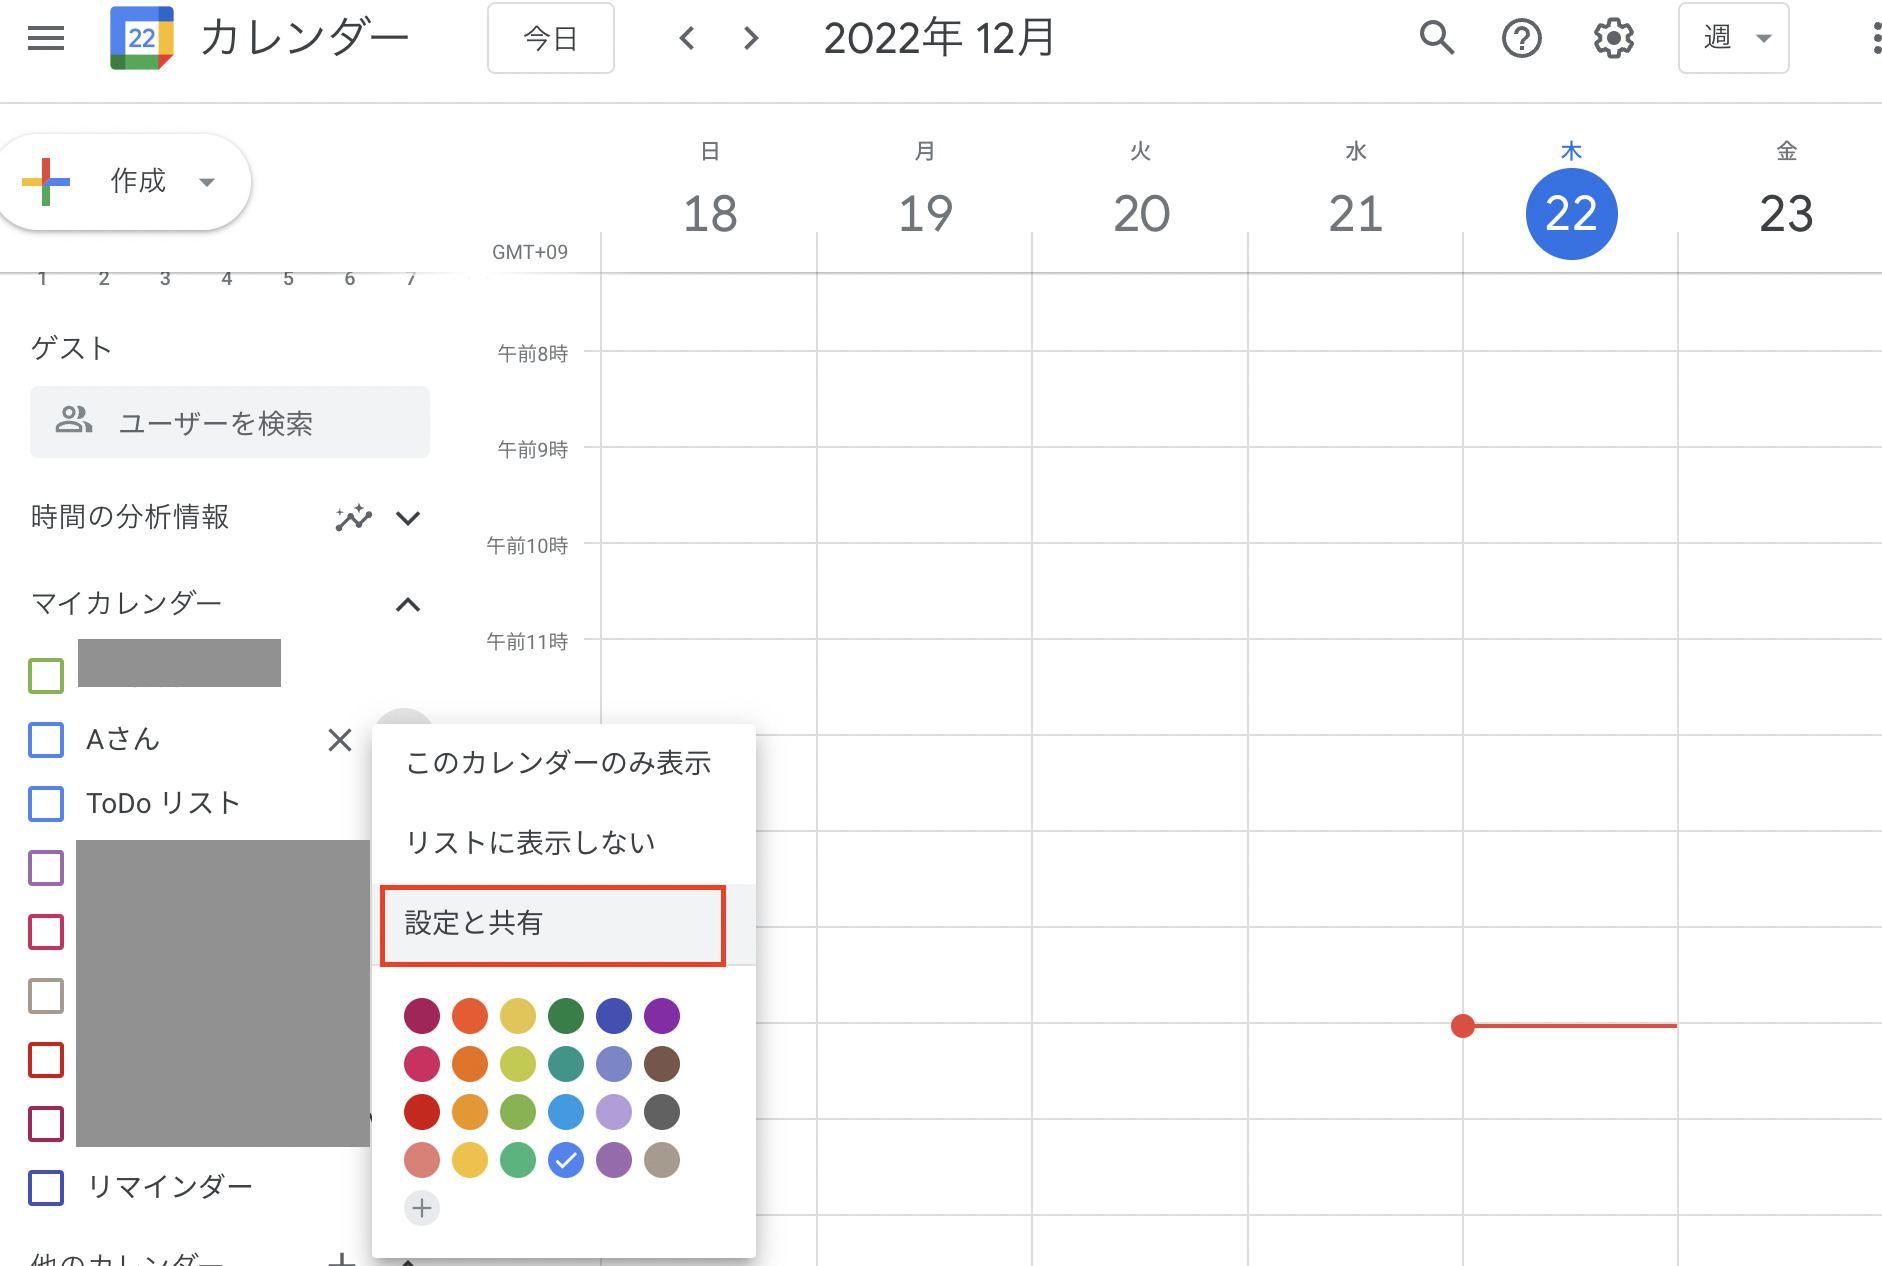Screen dimensions: 1882x1266
Task: Open the calendar search
Action: (x=1436, y=38)
